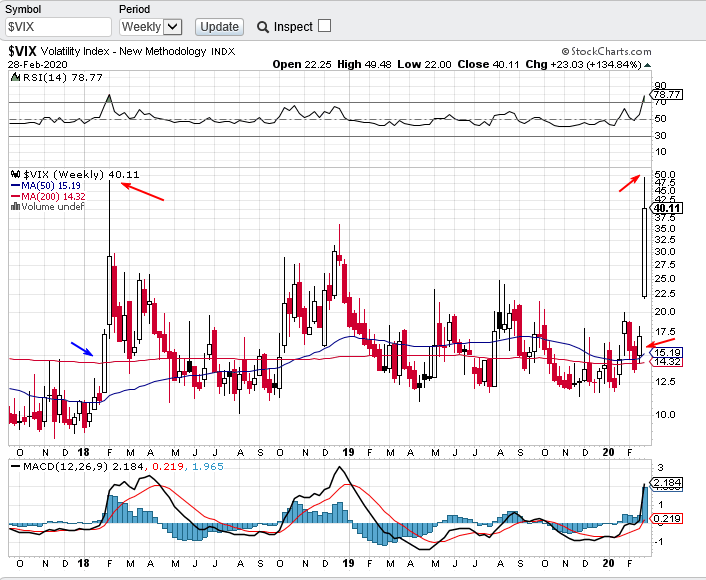Image resolution: width=706 pixels, height=580 pixels.
Task: Click the 'Low 22.00' header text
Action: (424, 64)
